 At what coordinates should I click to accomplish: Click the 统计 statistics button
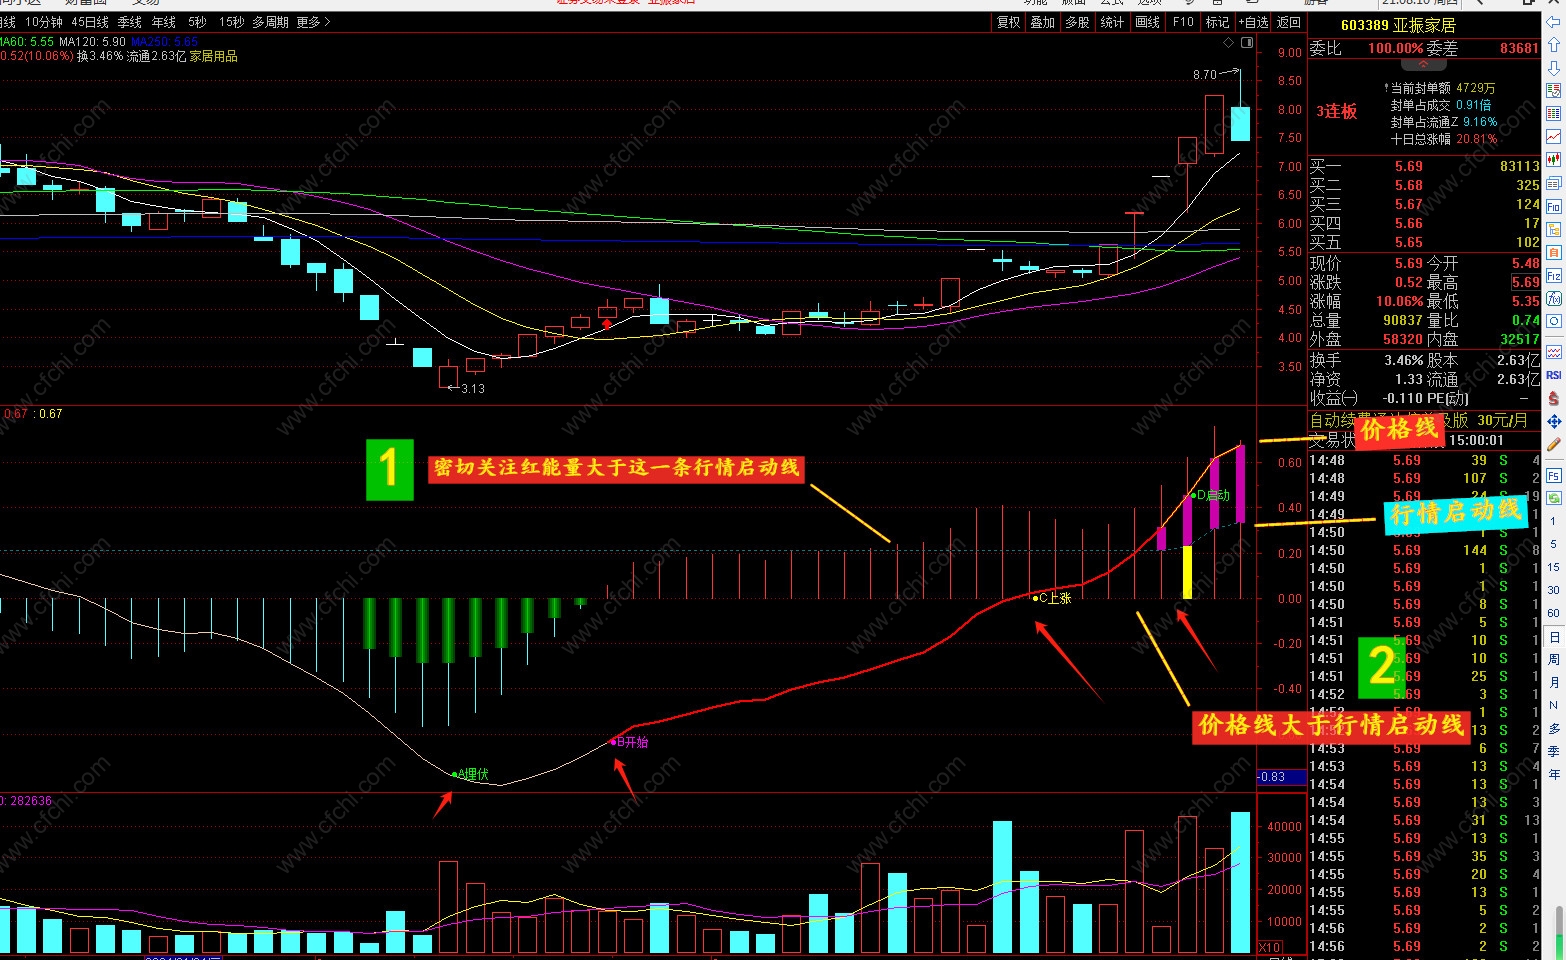pos(1112,22)
